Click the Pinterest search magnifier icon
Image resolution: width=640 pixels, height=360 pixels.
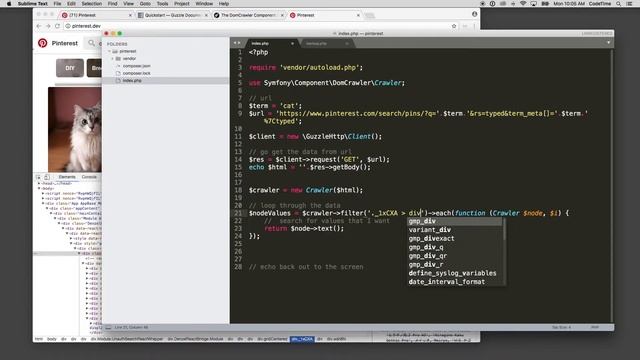(91, 43)
